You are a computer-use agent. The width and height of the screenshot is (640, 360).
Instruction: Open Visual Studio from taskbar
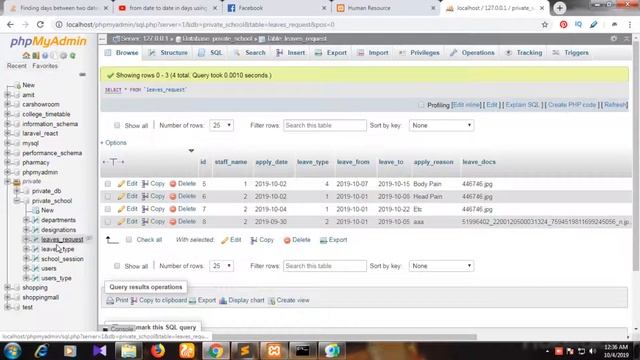100,351
